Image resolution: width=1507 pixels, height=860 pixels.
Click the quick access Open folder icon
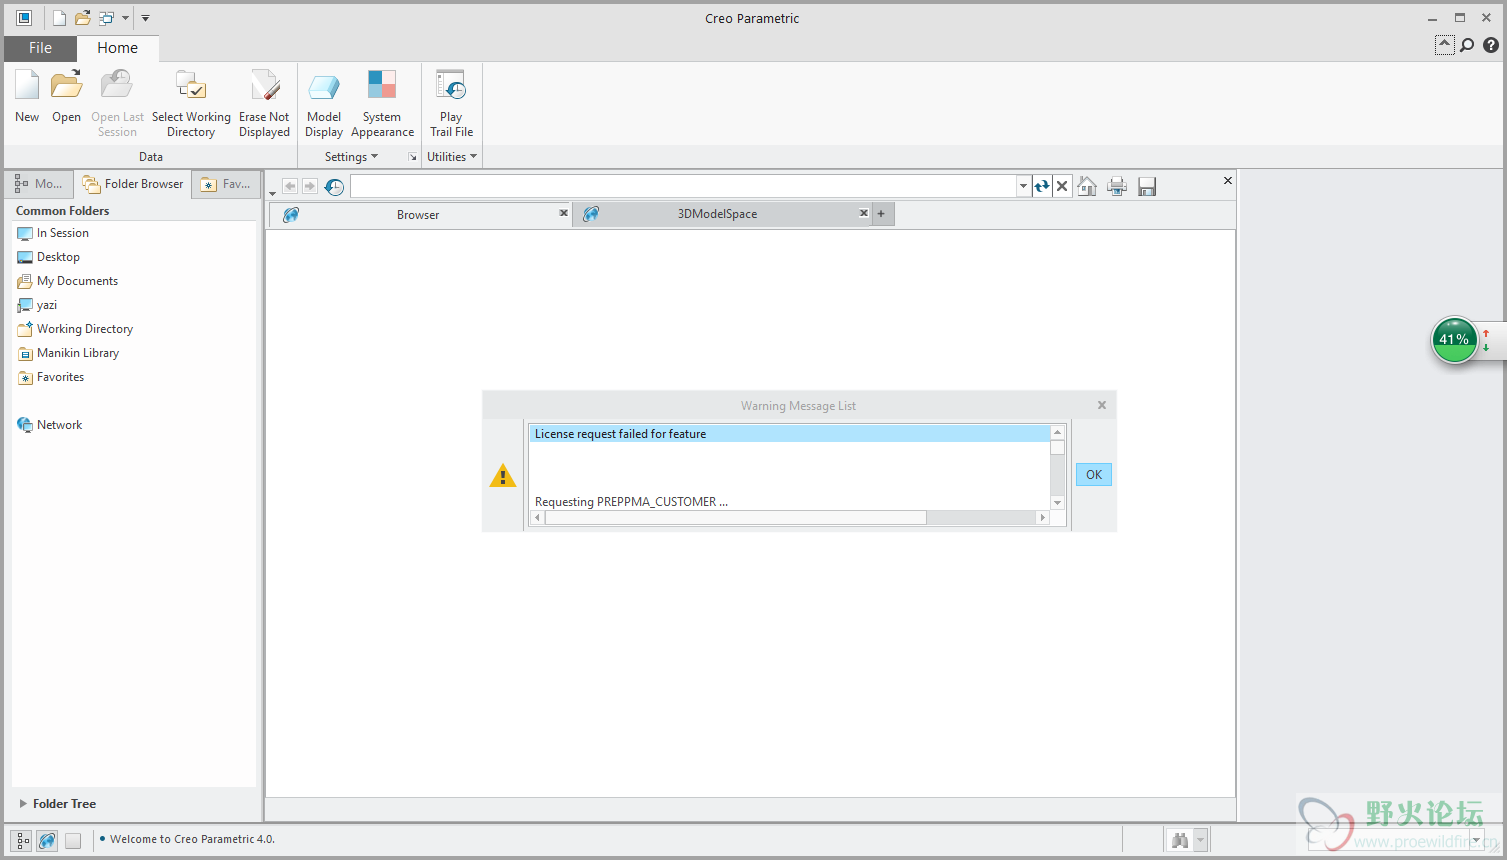[x=83, y=18]
